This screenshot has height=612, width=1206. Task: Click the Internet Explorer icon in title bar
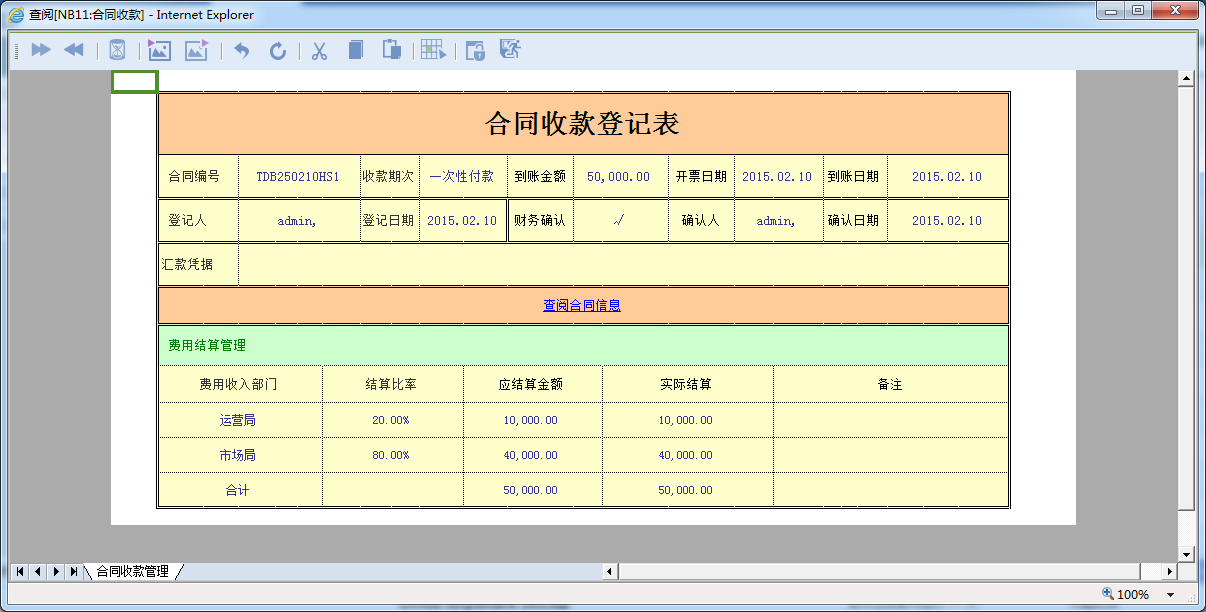coord(16,15)
